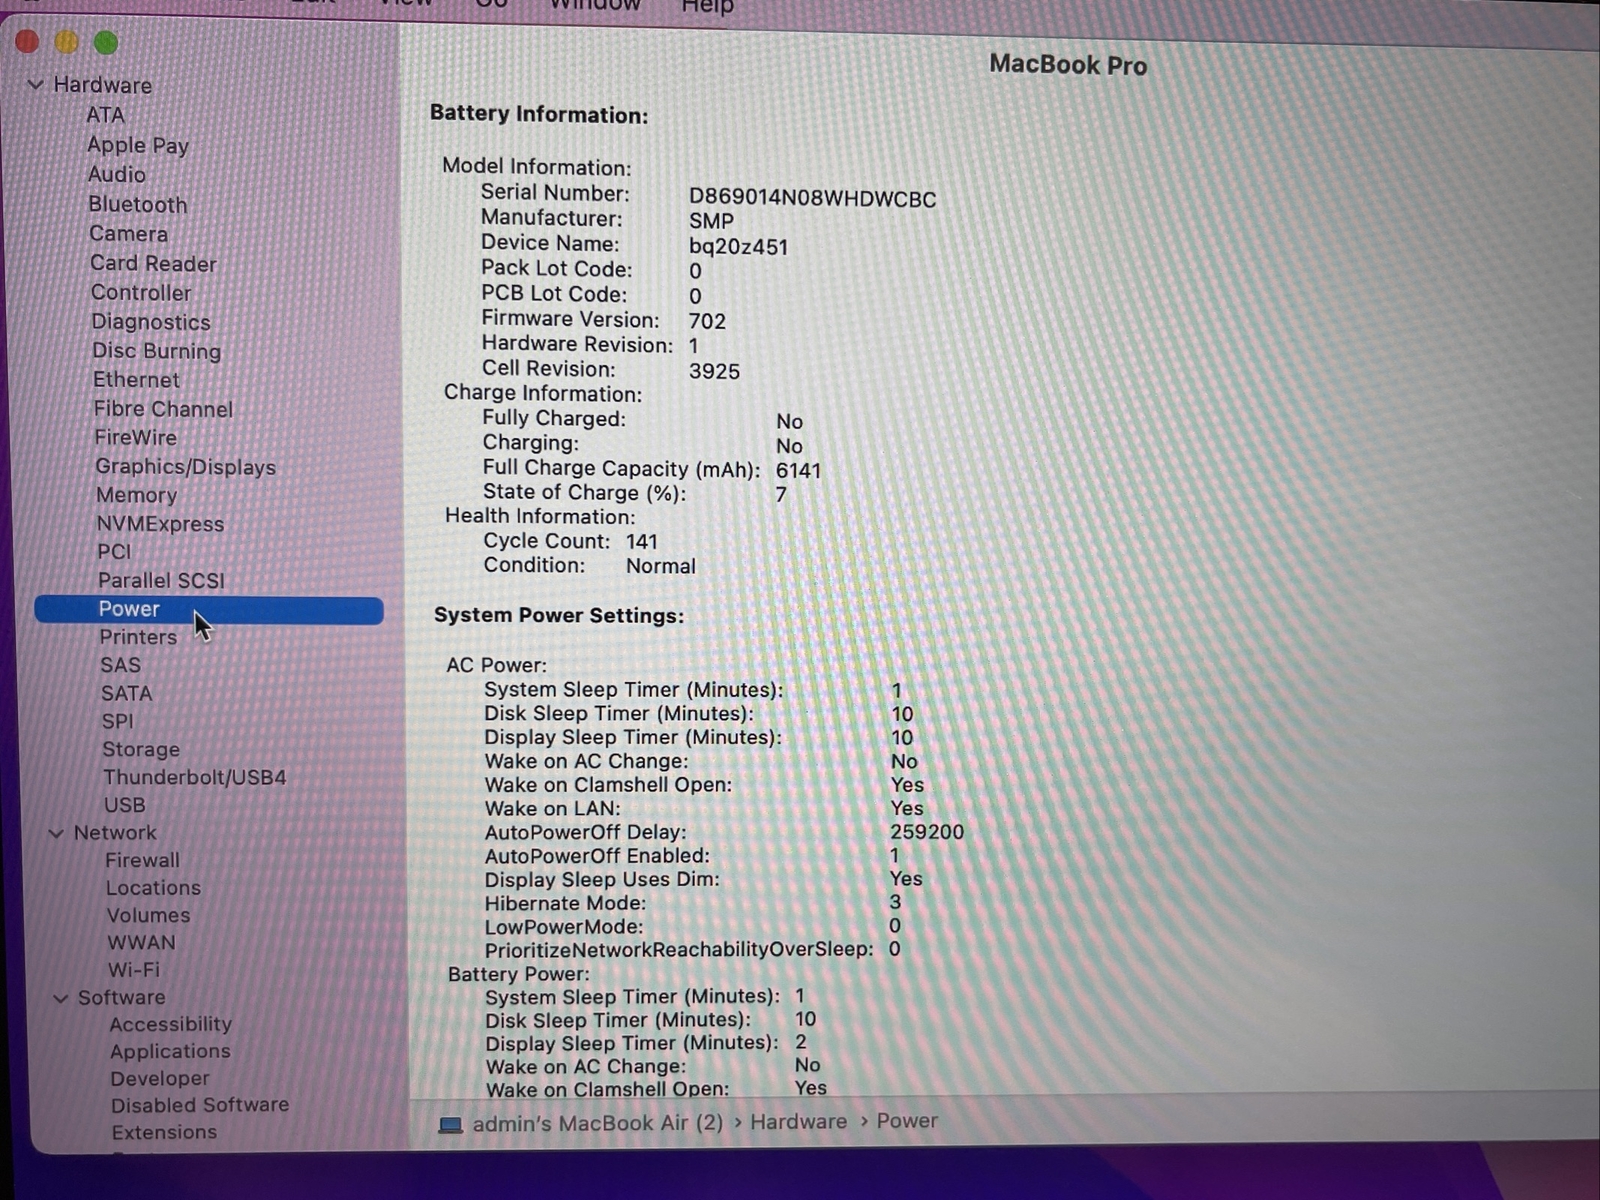Select the Controller item
The width and height of the screenshot is (1600, 1200).
141,292
